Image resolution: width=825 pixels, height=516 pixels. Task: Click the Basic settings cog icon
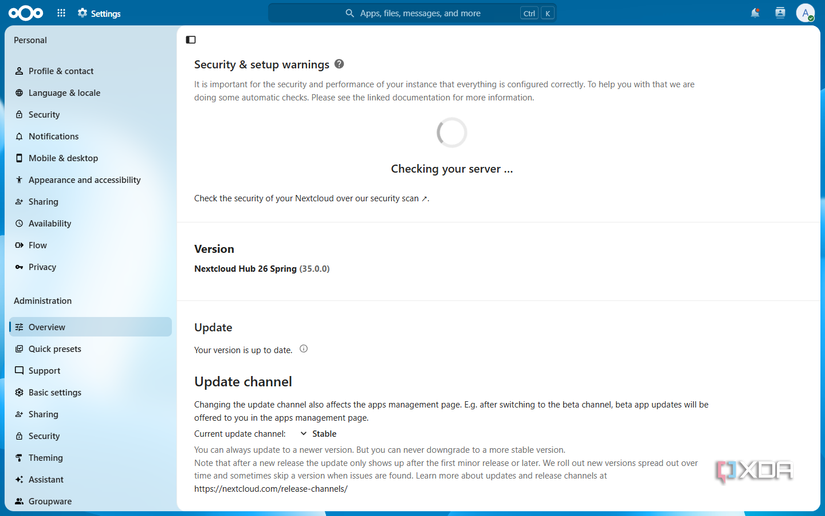pyautogui.click(x=19, y=392)
